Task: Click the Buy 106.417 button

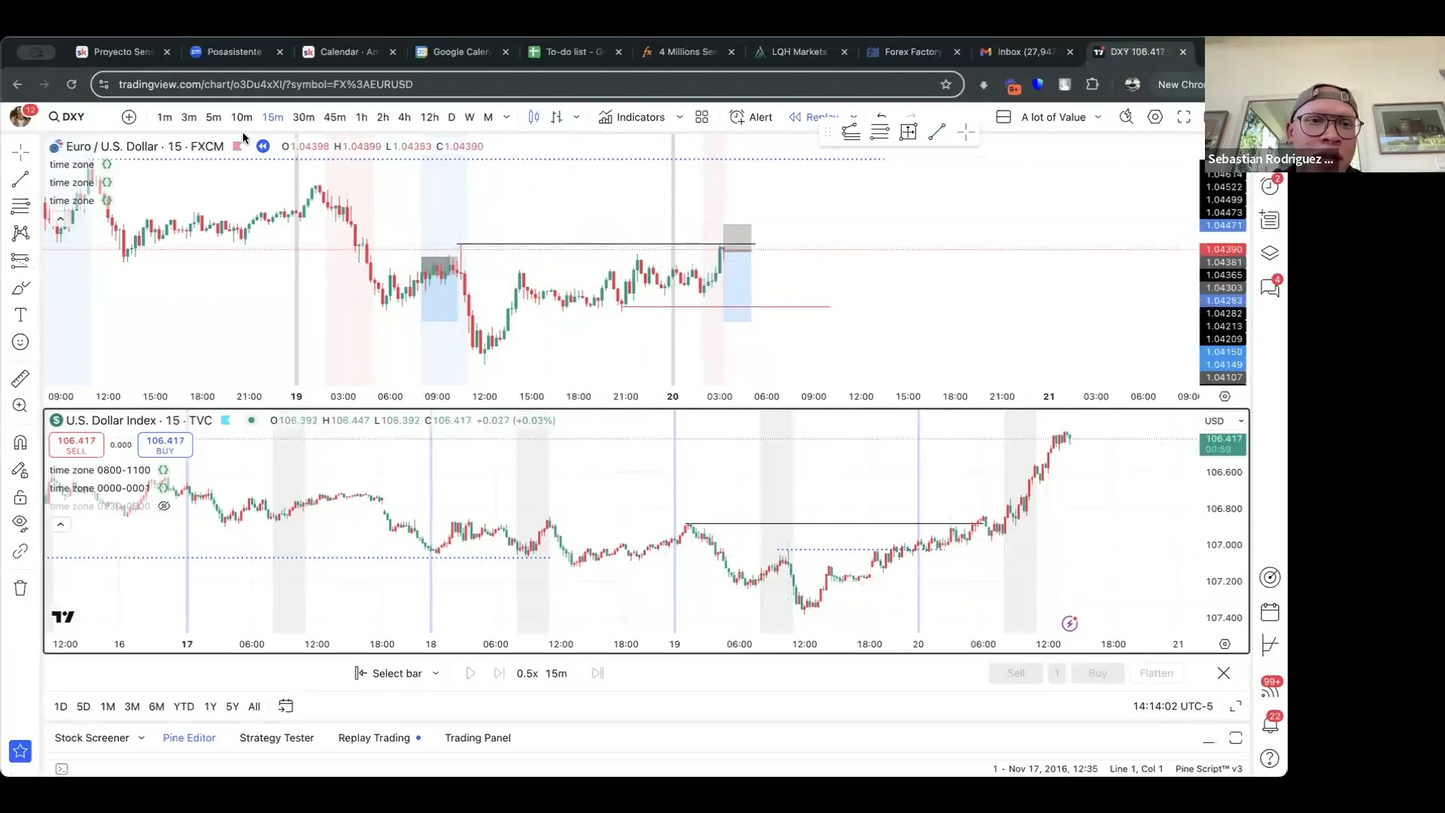Action: click(165, 445)
